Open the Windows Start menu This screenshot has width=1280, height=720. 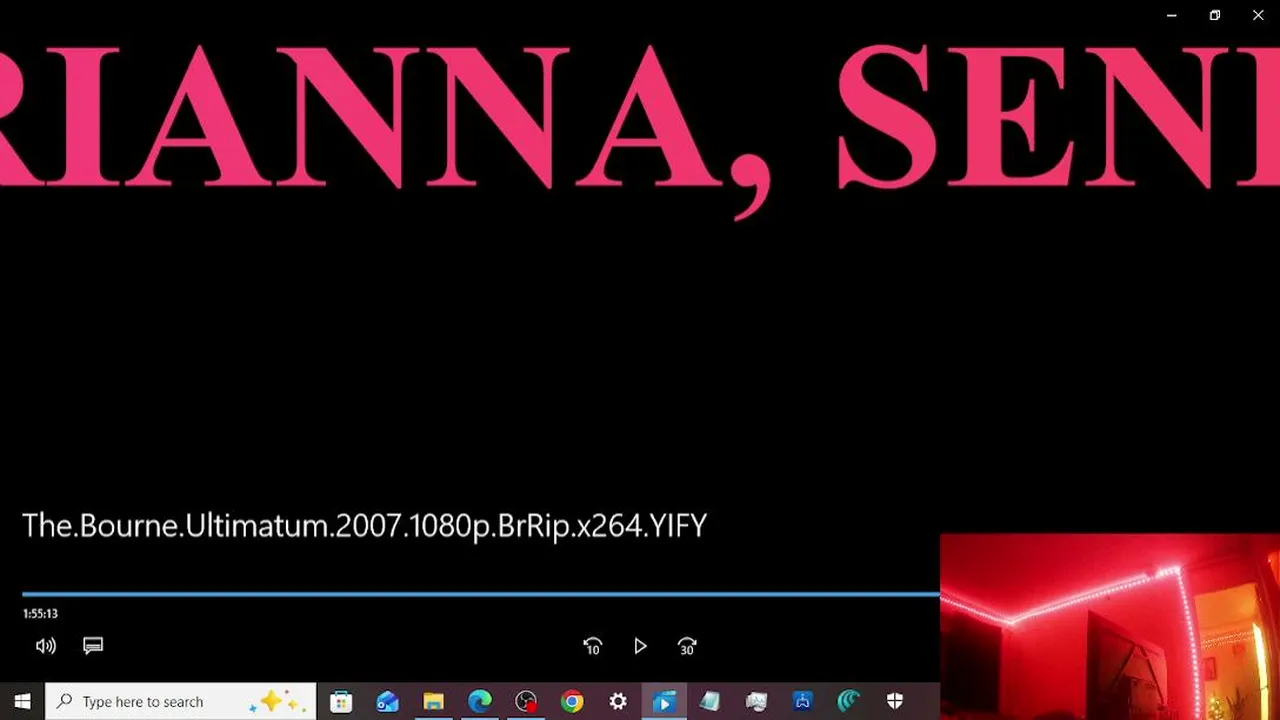click(23, 701)
